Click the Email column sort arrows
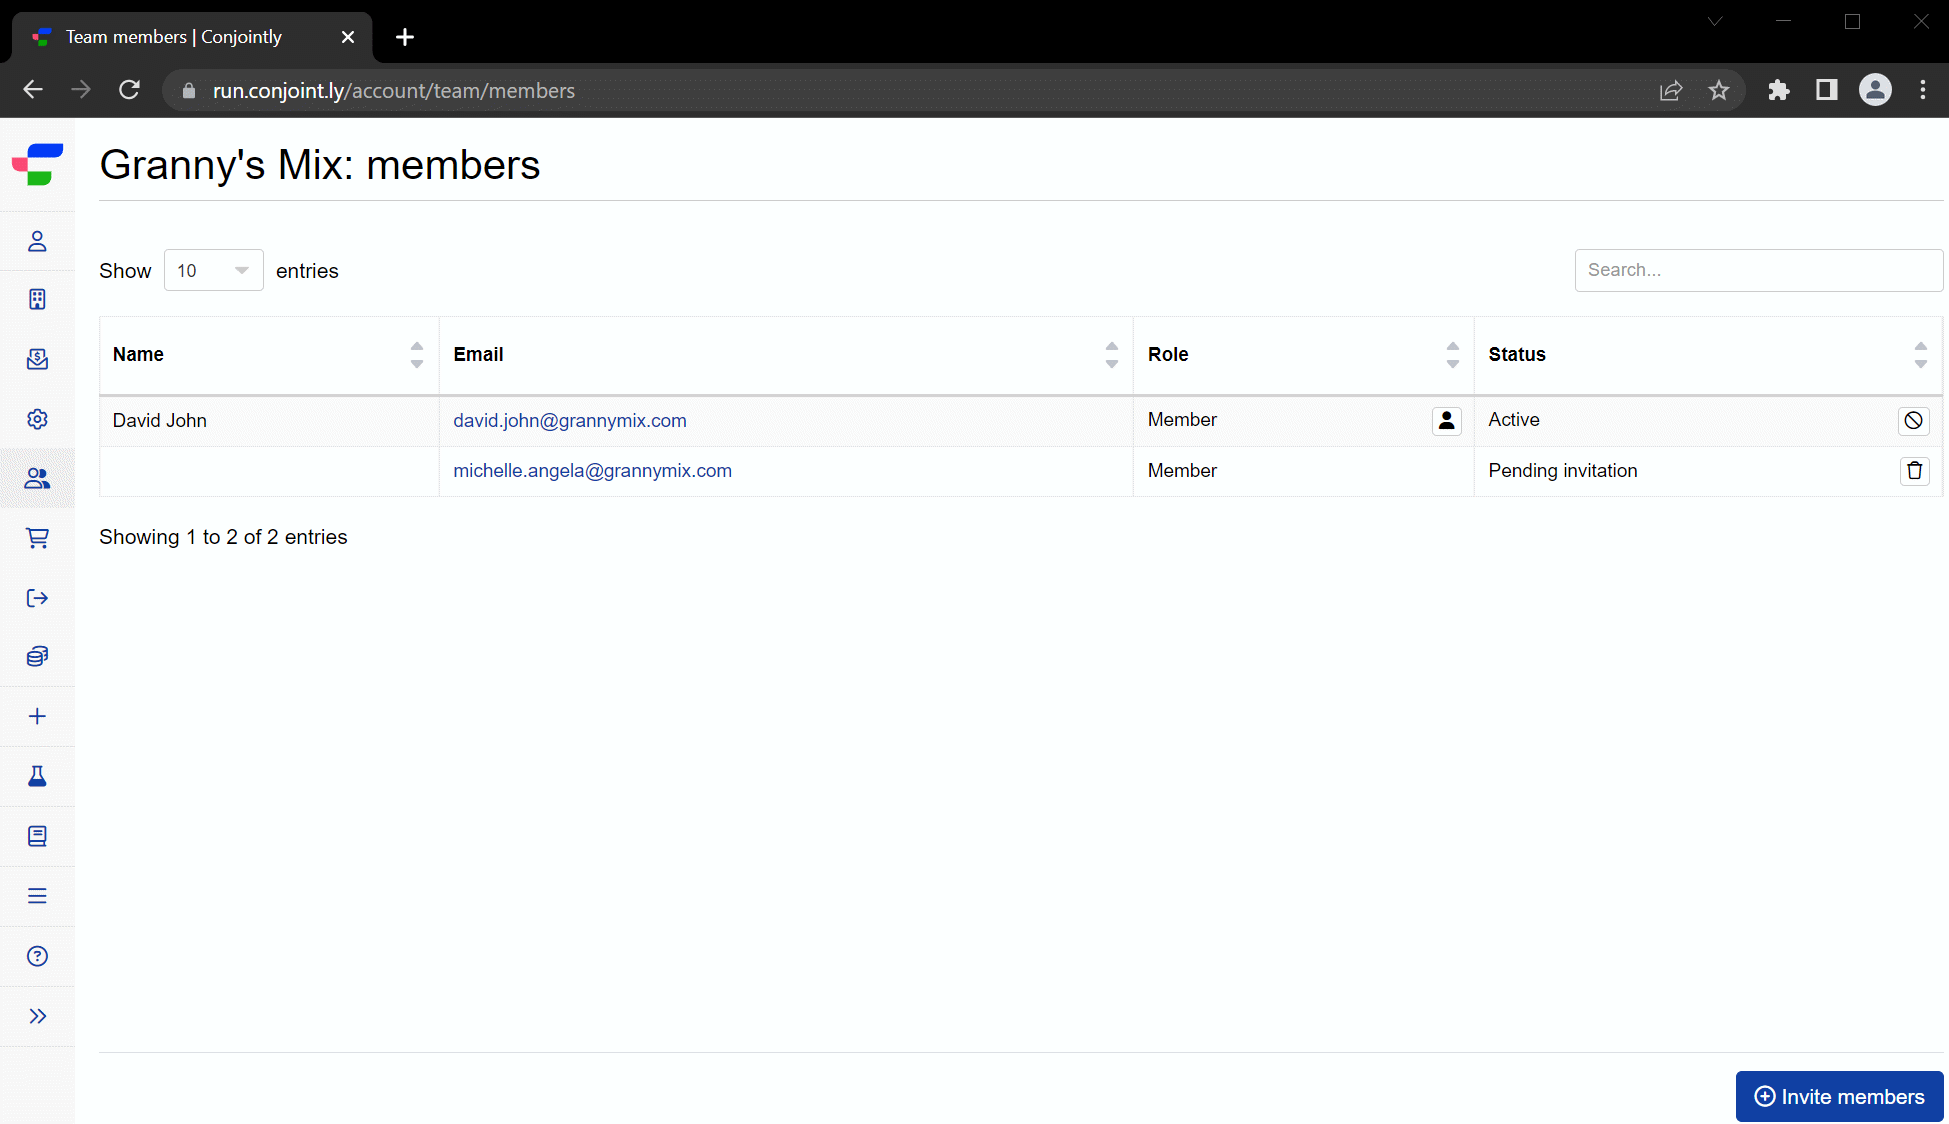 click(x=1111, y=355)
